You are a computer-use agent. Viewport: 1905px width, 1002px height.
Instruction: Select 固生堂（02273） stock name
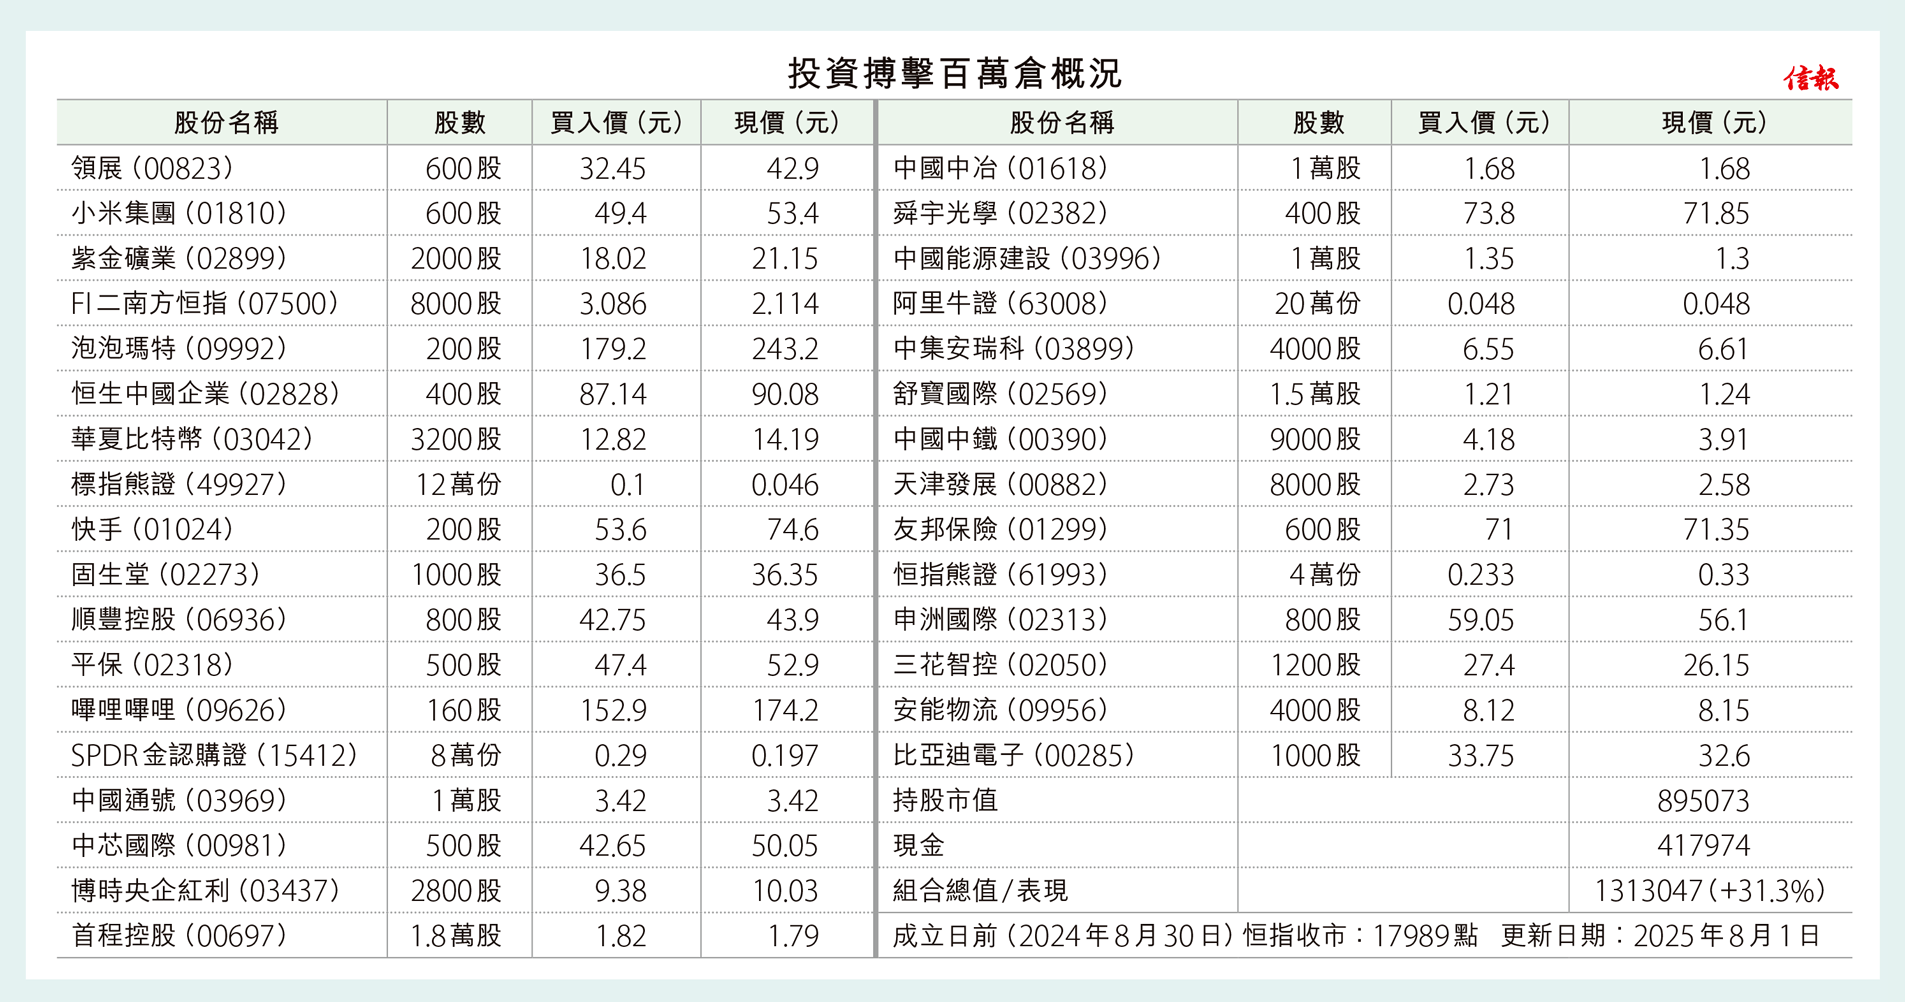pyautogui.click(x=166, y=574)
